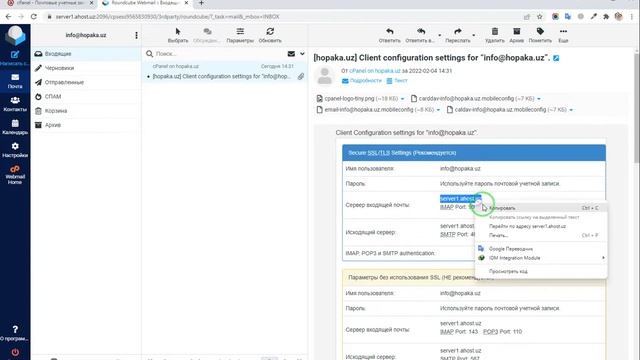Image resolution: width=640 pixels, height=360 pixels.
Task: Open a new browser tab
Action: click(x=201, y=3)
